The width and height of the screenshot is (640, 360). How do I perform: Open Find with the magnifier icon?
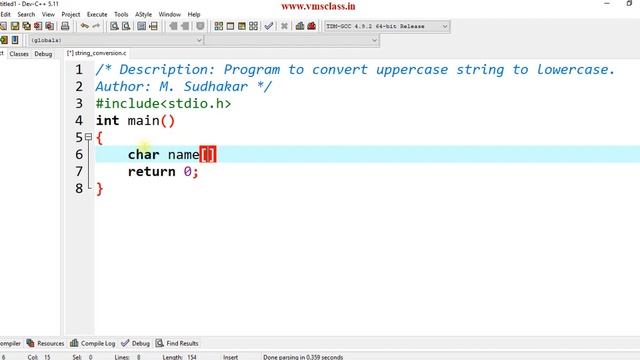(x=114, y=26)
